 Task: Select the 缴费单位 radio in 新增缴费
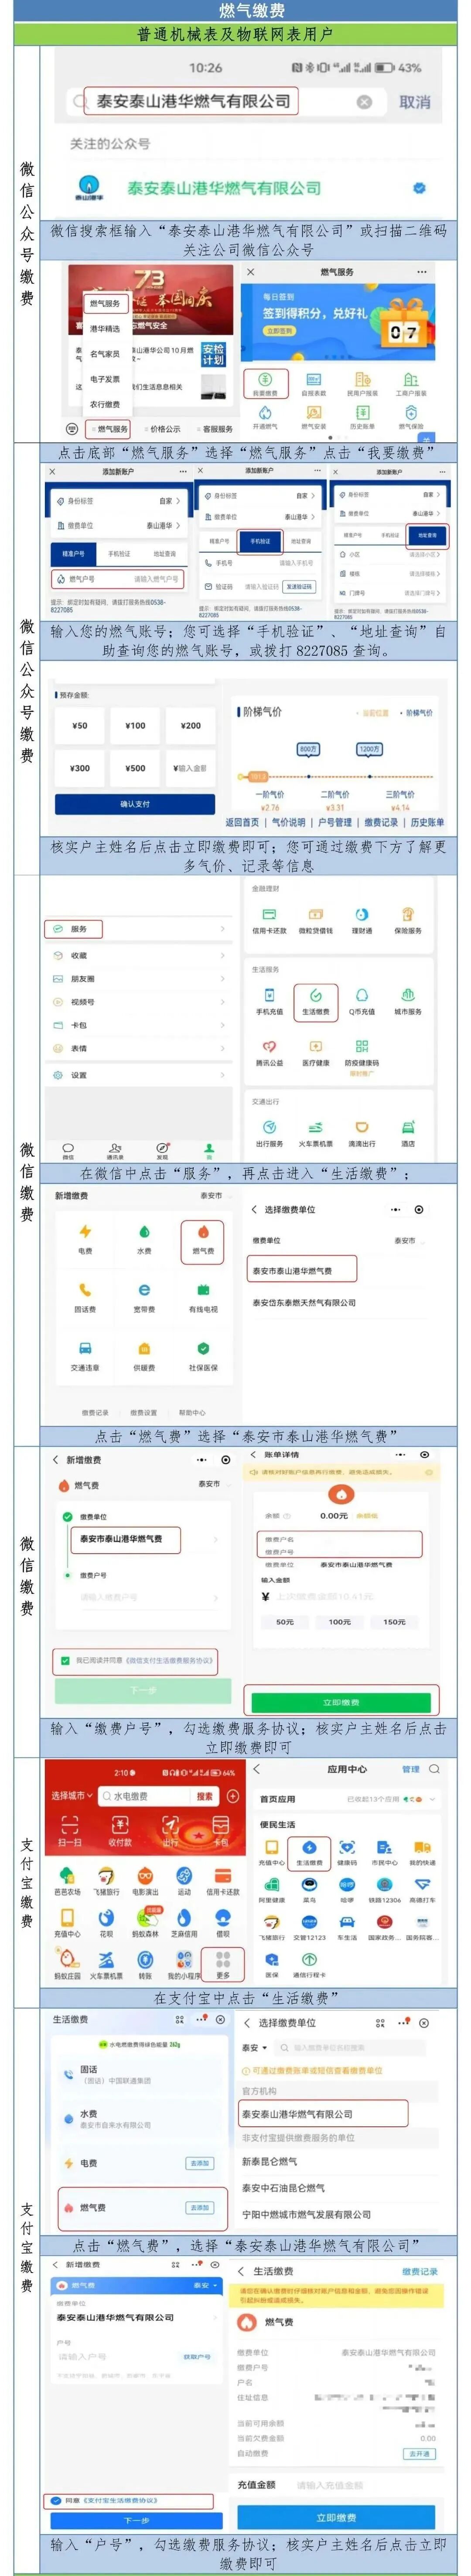pyautogui.click(x=67, y=1517)
